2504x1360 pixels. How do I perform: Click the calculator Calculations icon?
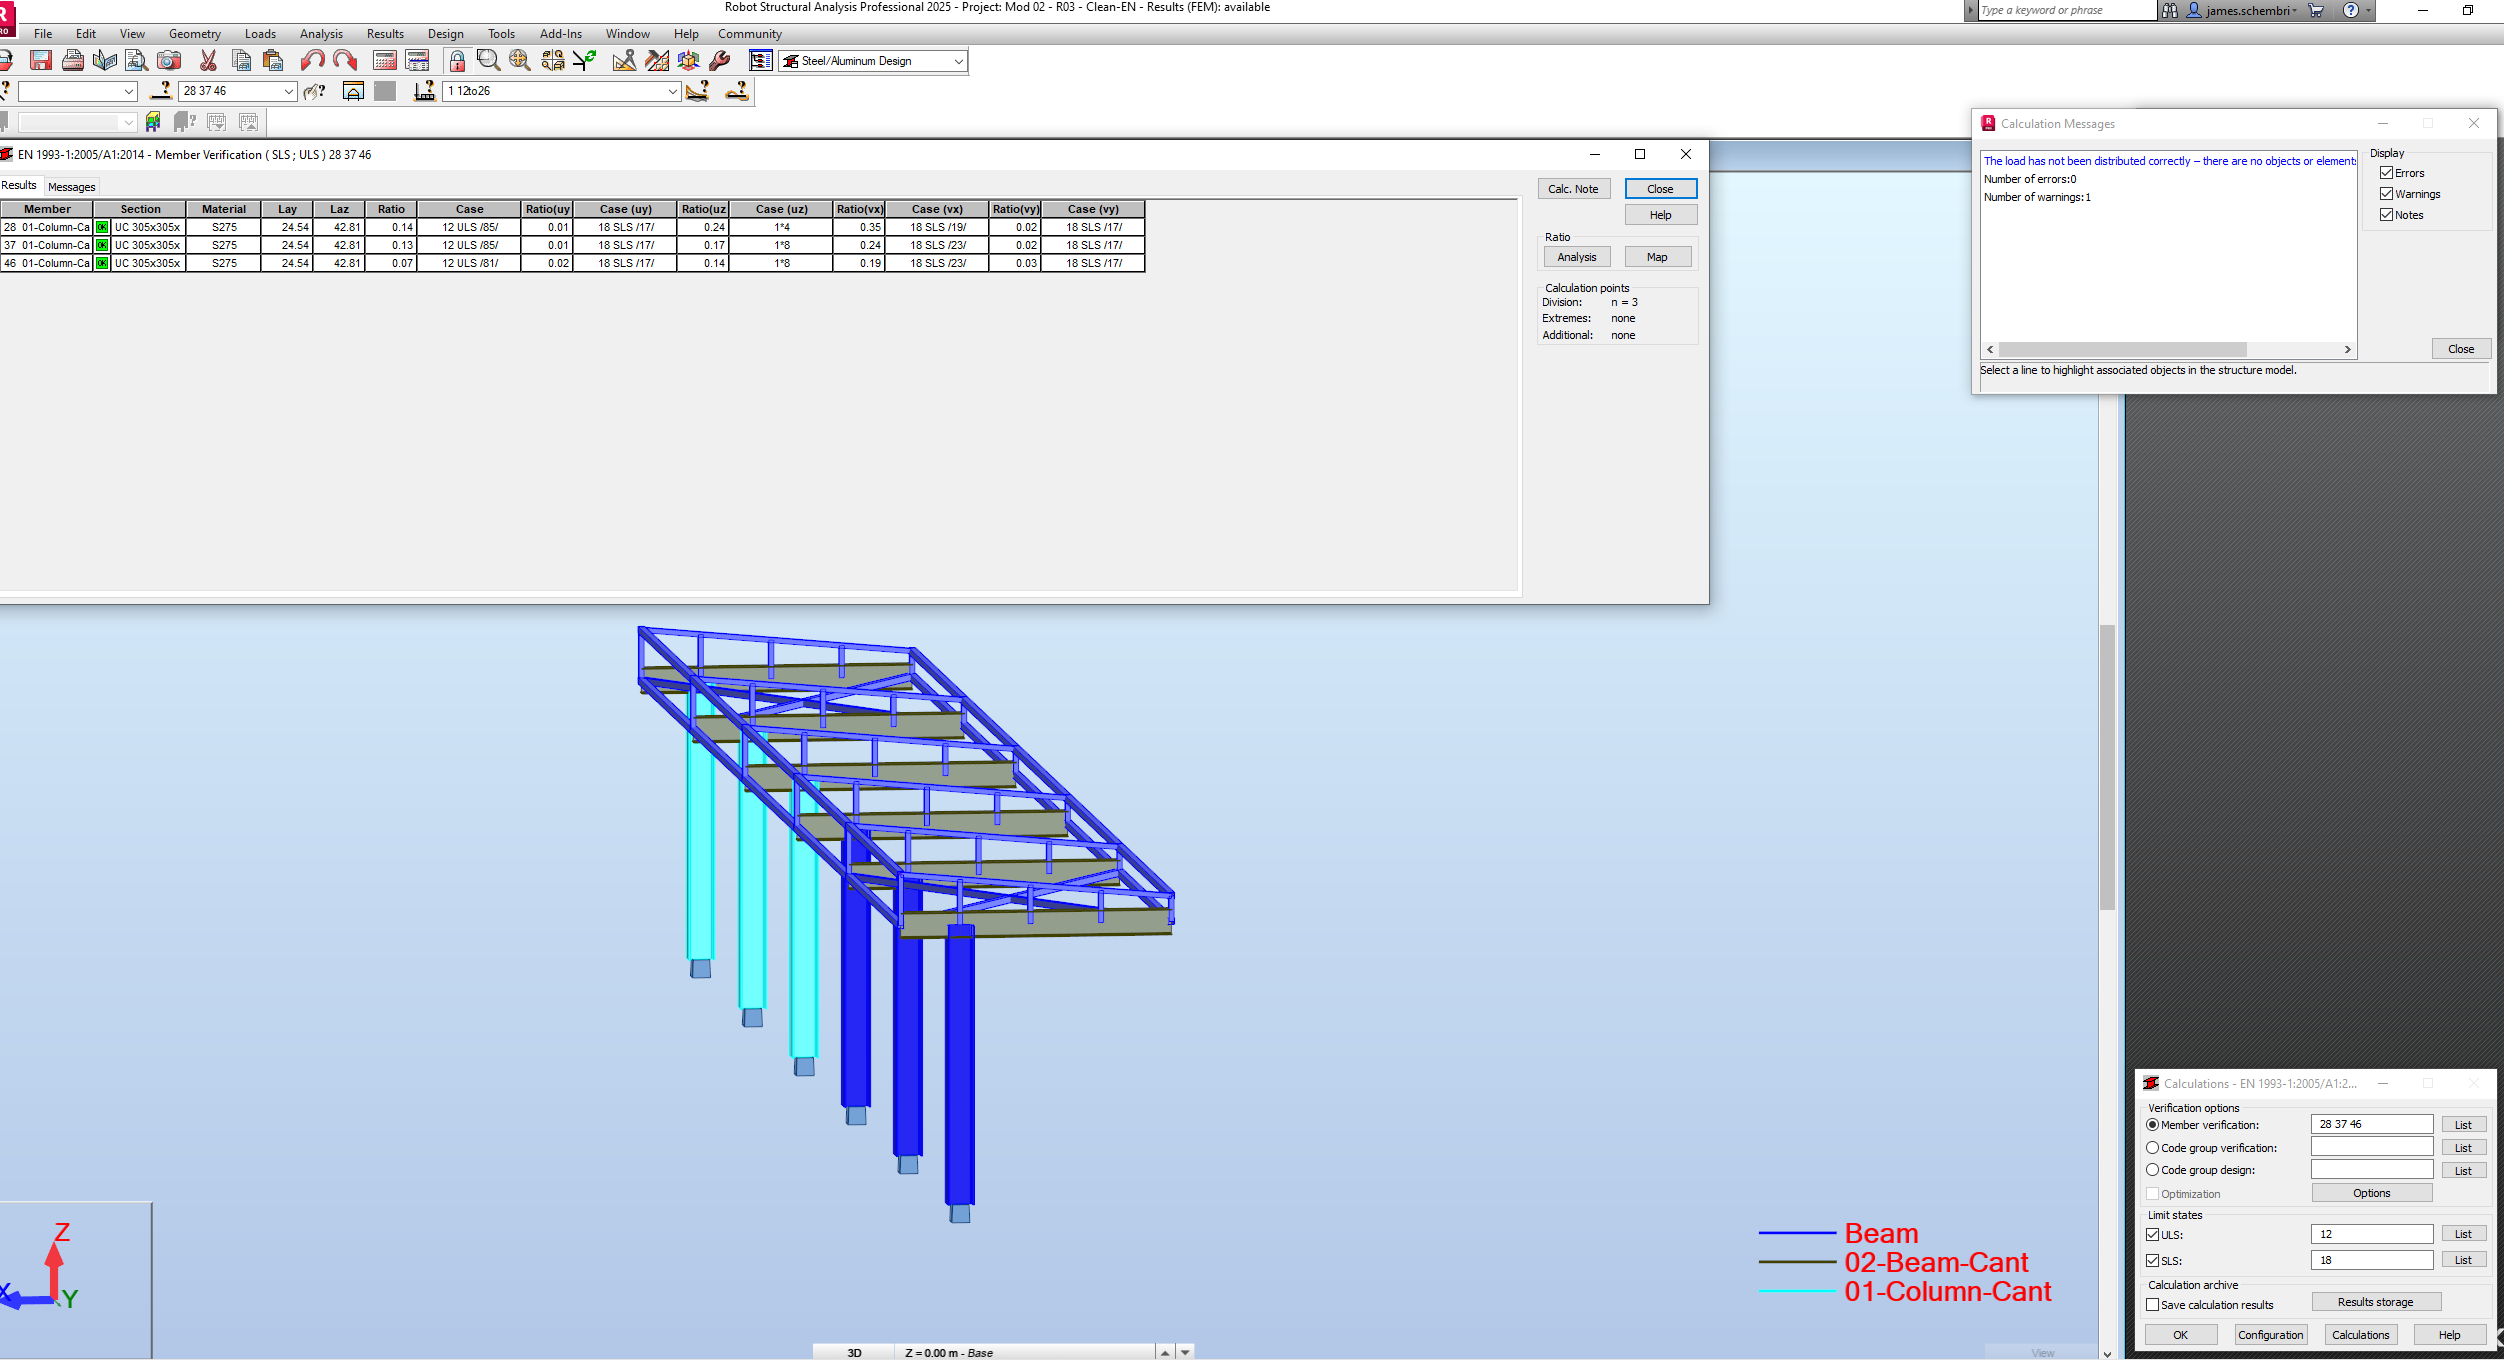click(385, 61)
